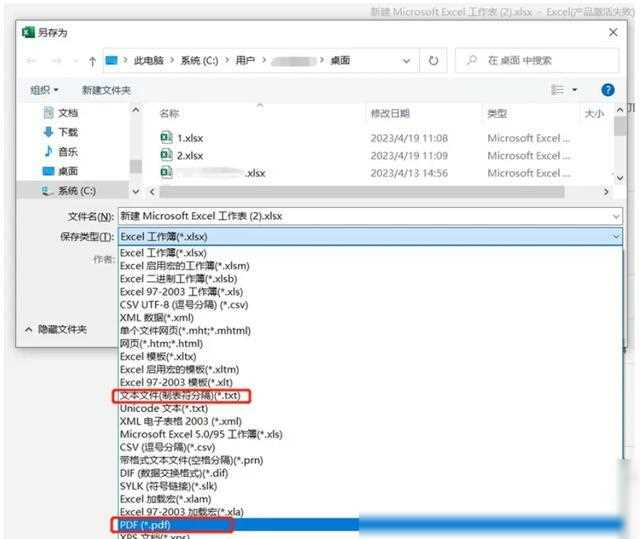The width and height of the screenshot is (640, 539).
Task: Click the view layout icon
Action: (558, 90)
